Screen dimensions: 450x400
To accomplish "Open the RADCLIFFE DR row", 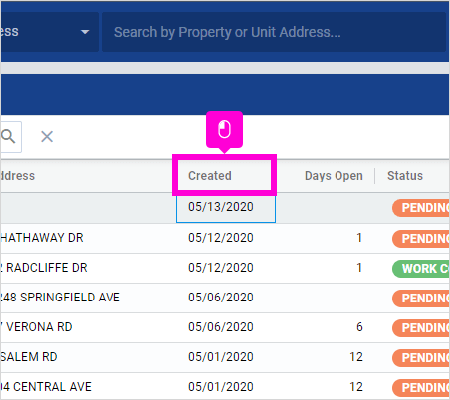I will [225, 268].
